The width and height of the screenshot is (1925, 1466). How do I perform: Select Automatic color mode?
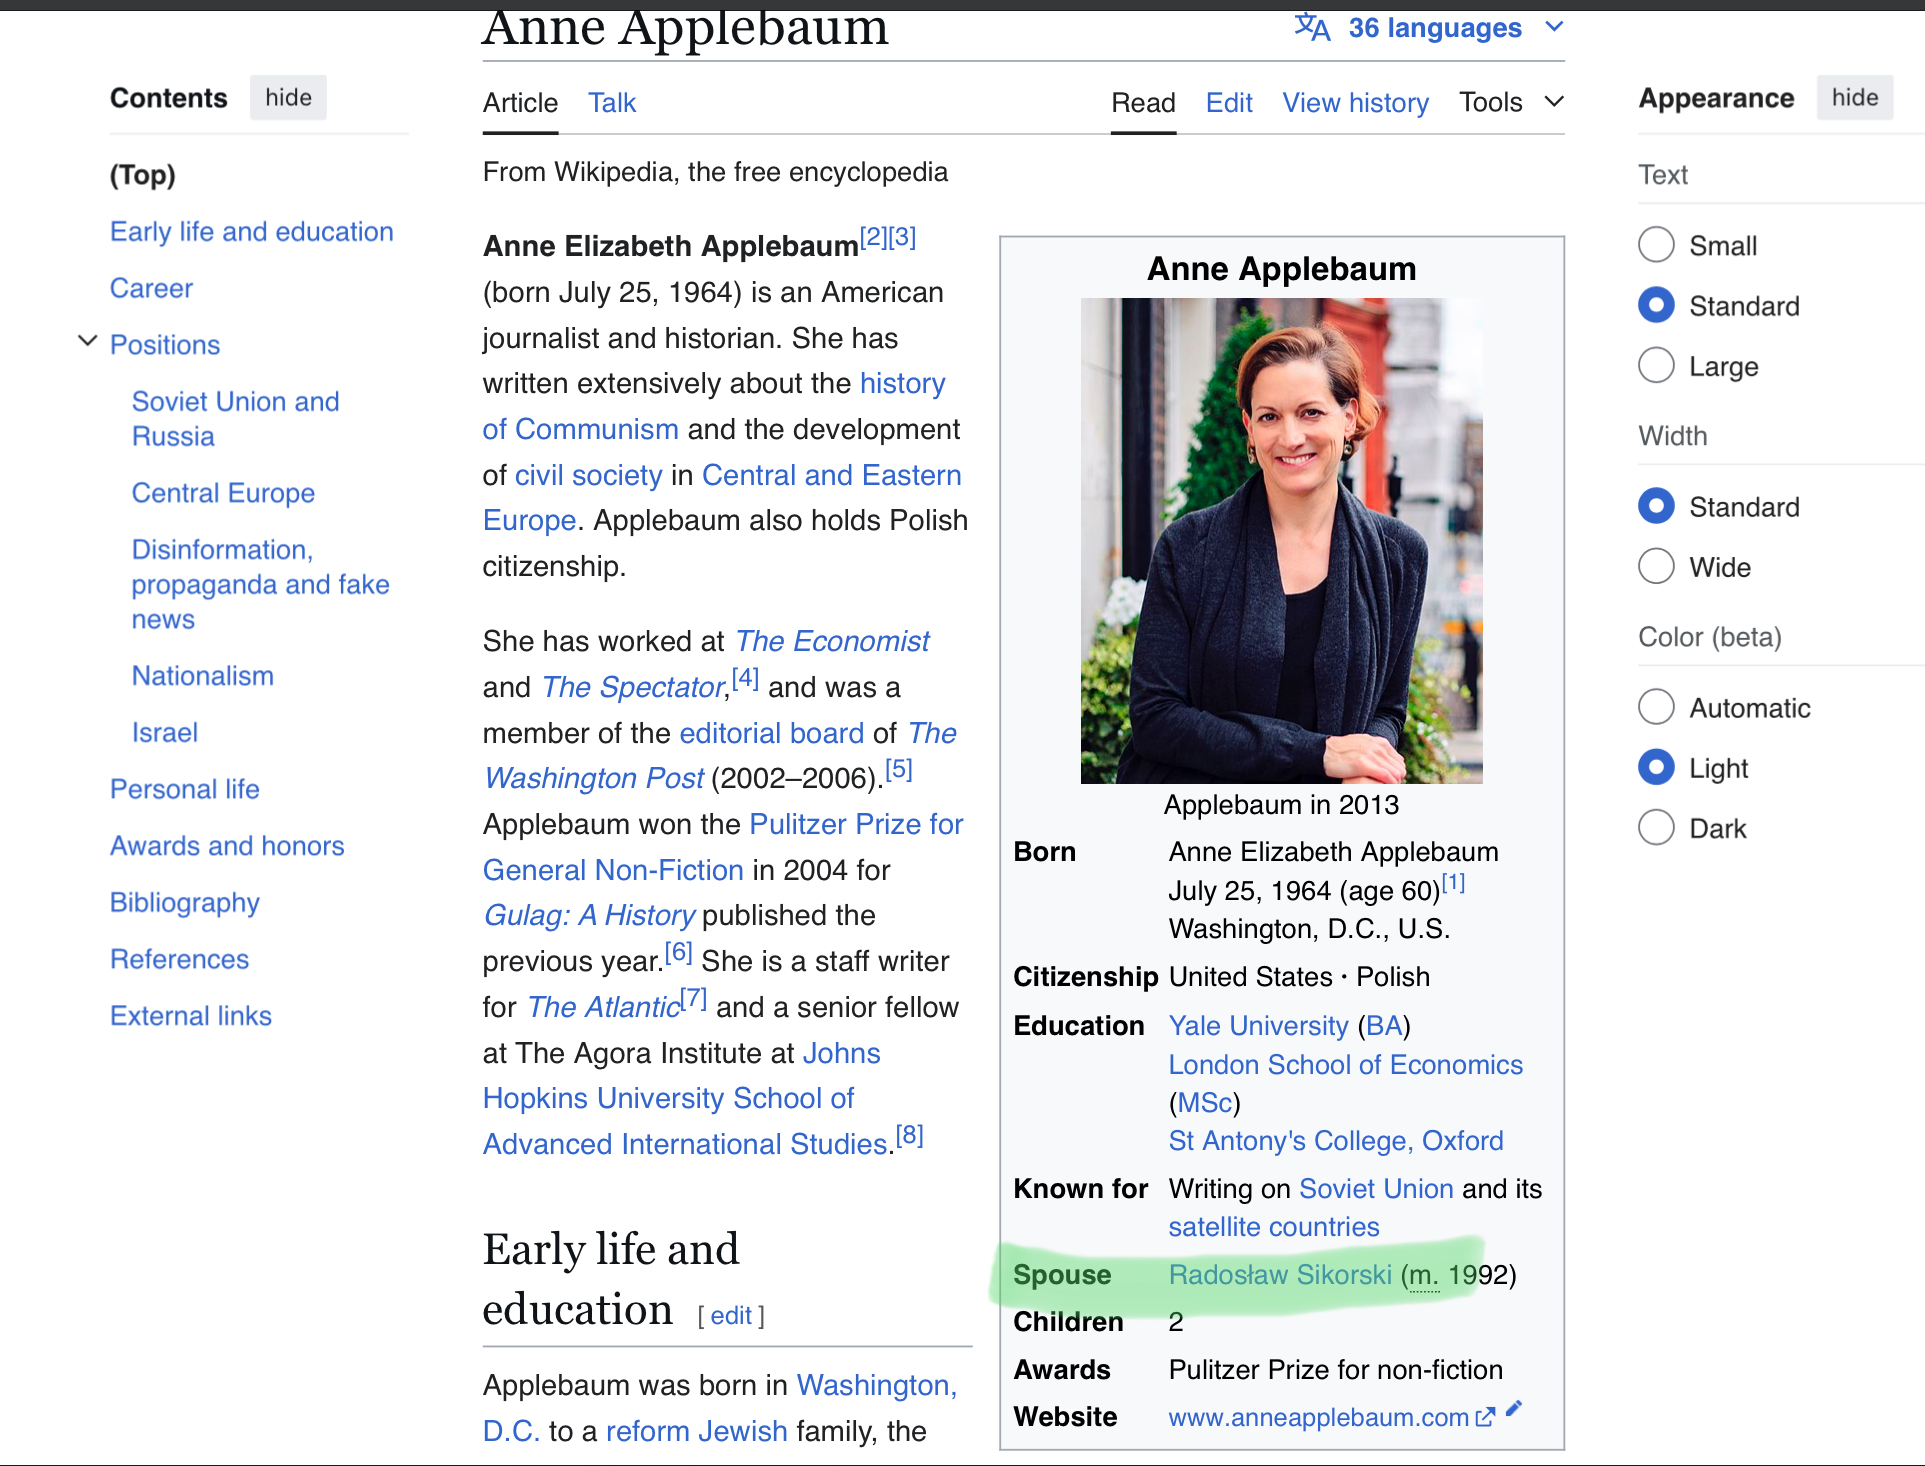(x=1656, y=707)
